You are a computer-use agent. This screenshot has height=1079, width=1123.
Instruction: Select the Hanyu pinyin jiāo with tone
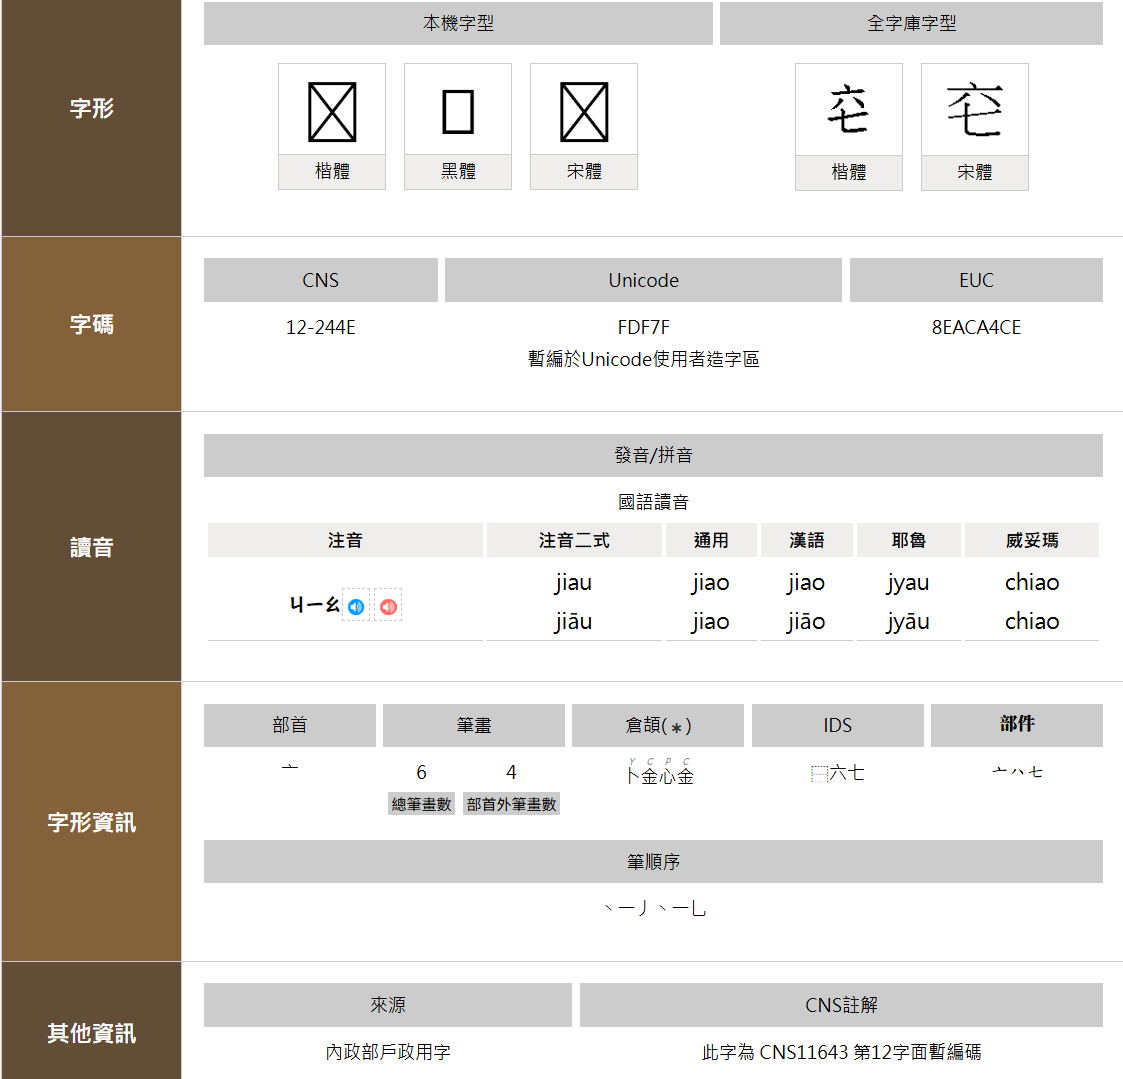806,621
